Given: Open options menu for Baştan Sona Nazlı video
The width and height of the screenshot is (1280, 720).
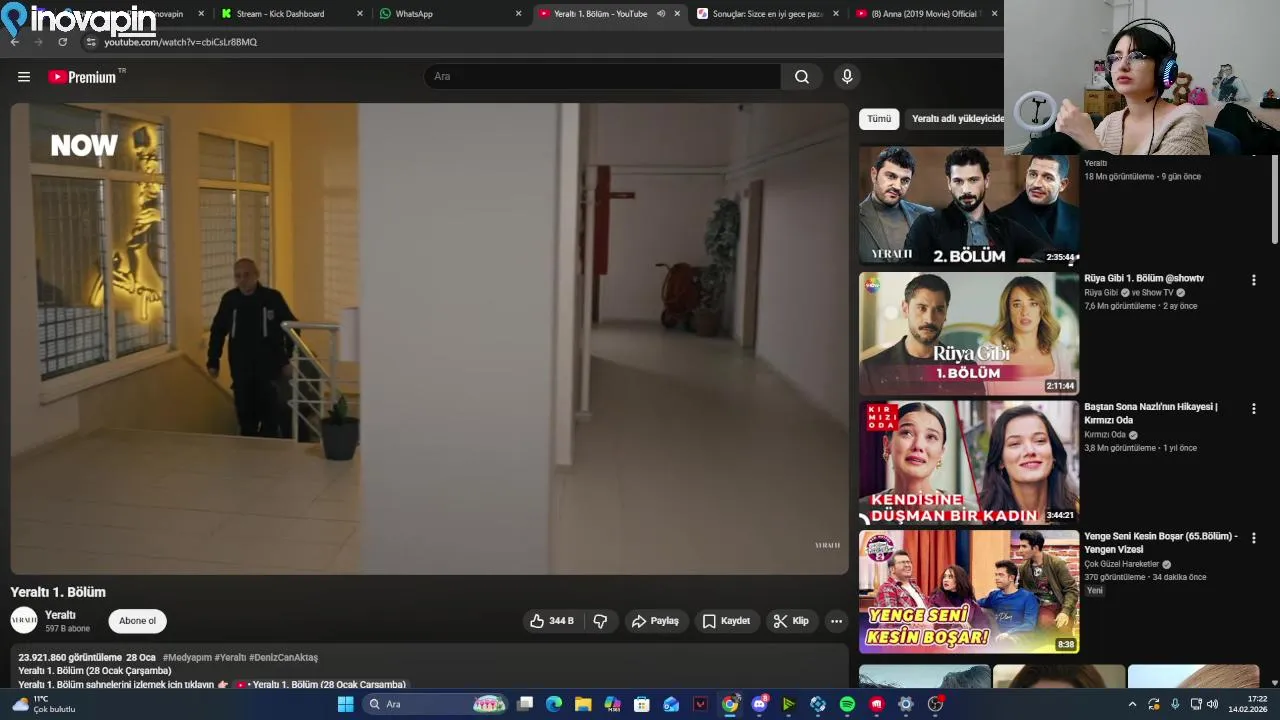Looking at the screenshot, I should tap(1253, 409).
